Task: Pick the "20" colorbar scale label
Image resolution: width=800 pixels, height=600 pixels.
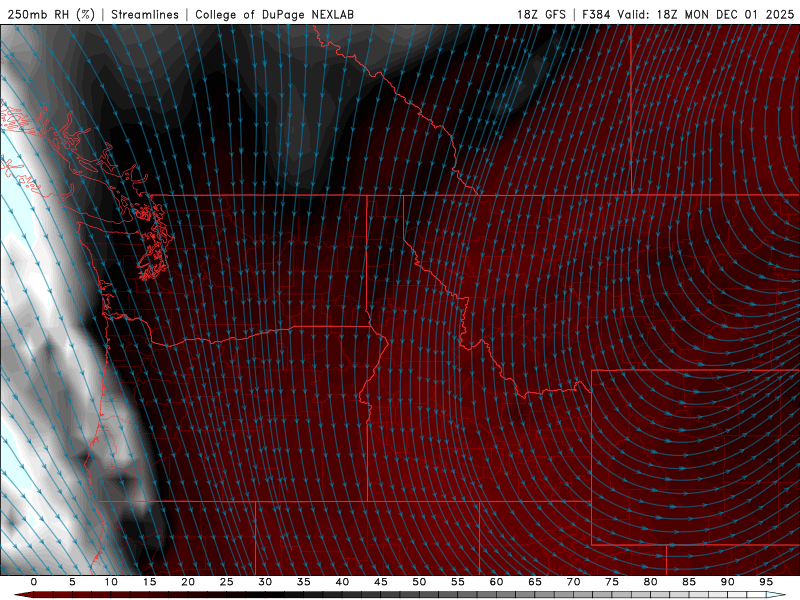Action: [188, 582]
